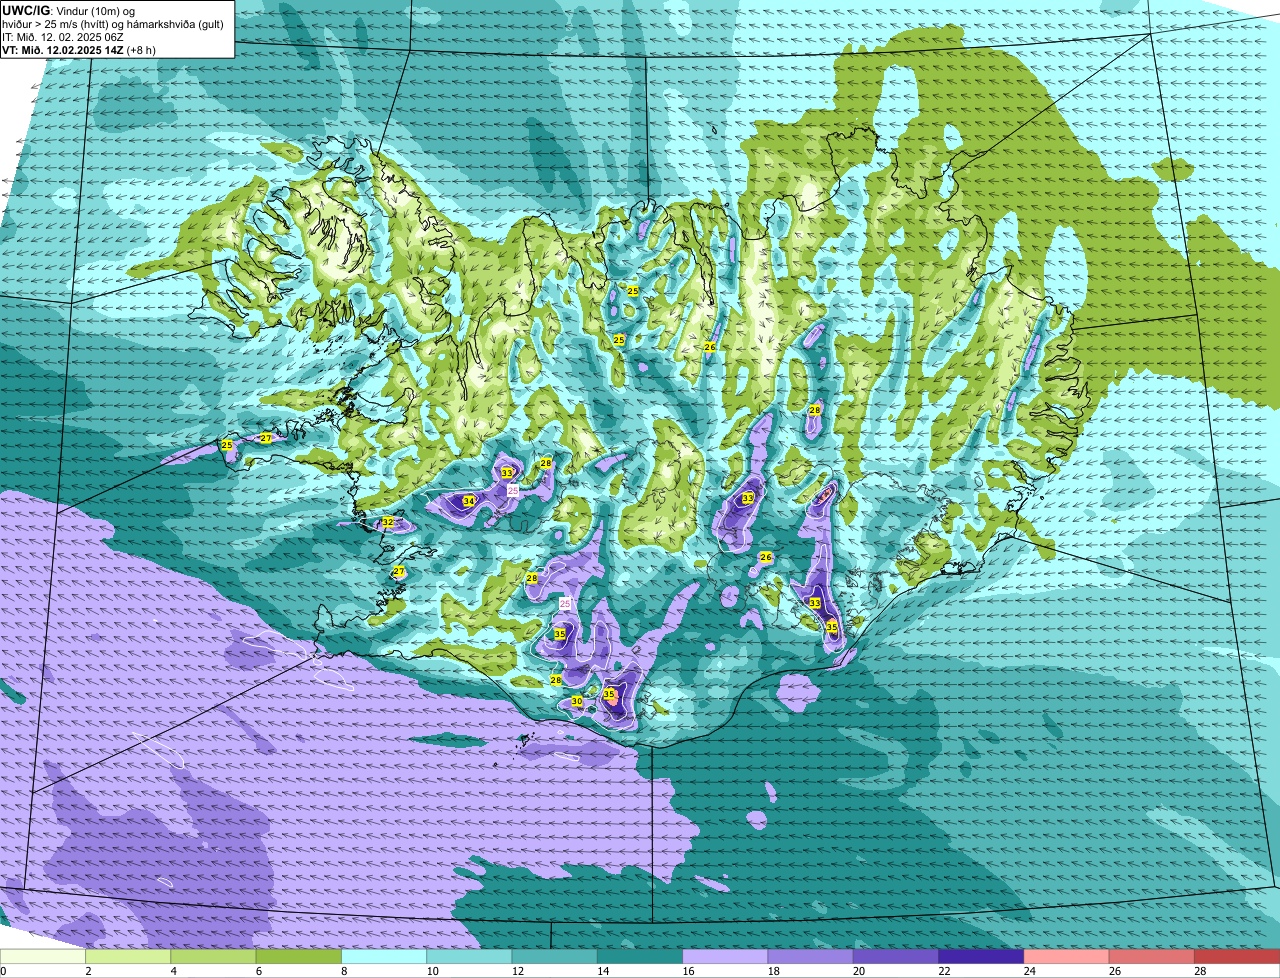Click the light lavender 16–18 m/s legend swatch
This screenshot has width=1280, height=978.
(x=725, y=956)
